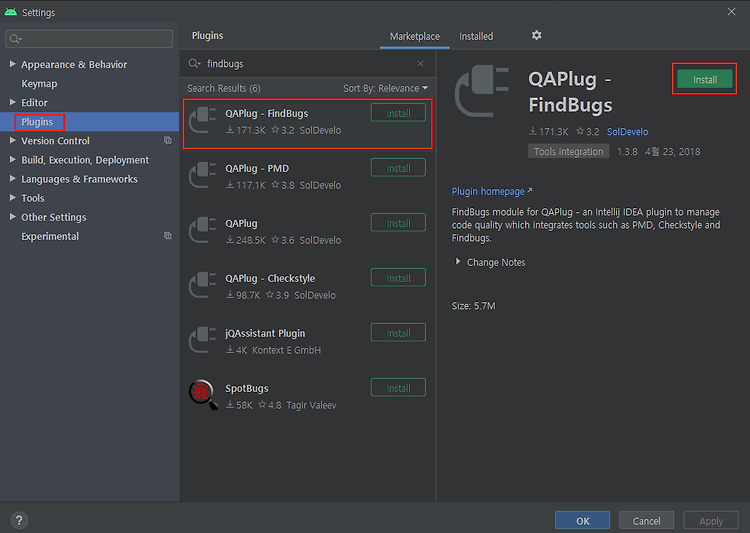Install the QAPlug - PMD plugin
This screenshot has width=750, height=533.
[398, 168]
